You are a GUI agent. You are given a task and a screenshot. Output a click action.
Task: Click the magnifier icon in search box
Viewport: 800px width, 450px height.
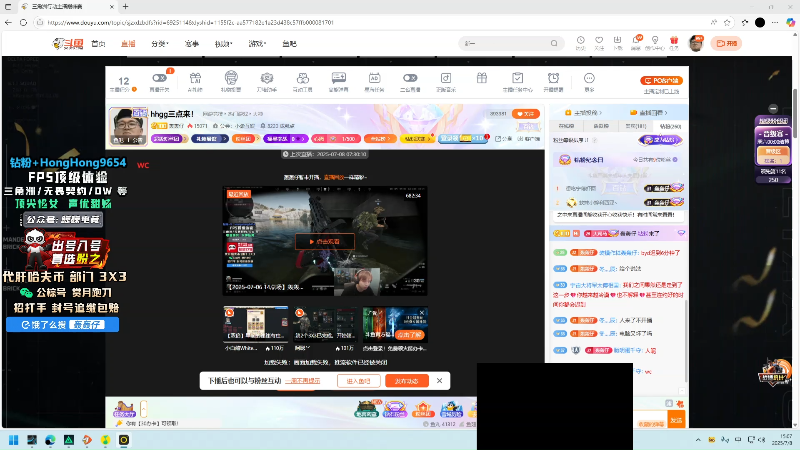coord(554,43)
